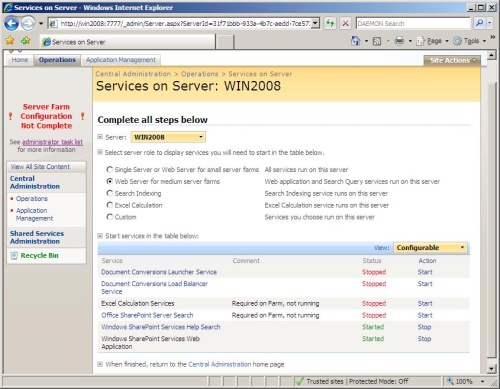Image resolution: width=500 pixels, height=389 pixels.
Task: Click the browser Forward arrow button
Action: (x=28, y=23)
